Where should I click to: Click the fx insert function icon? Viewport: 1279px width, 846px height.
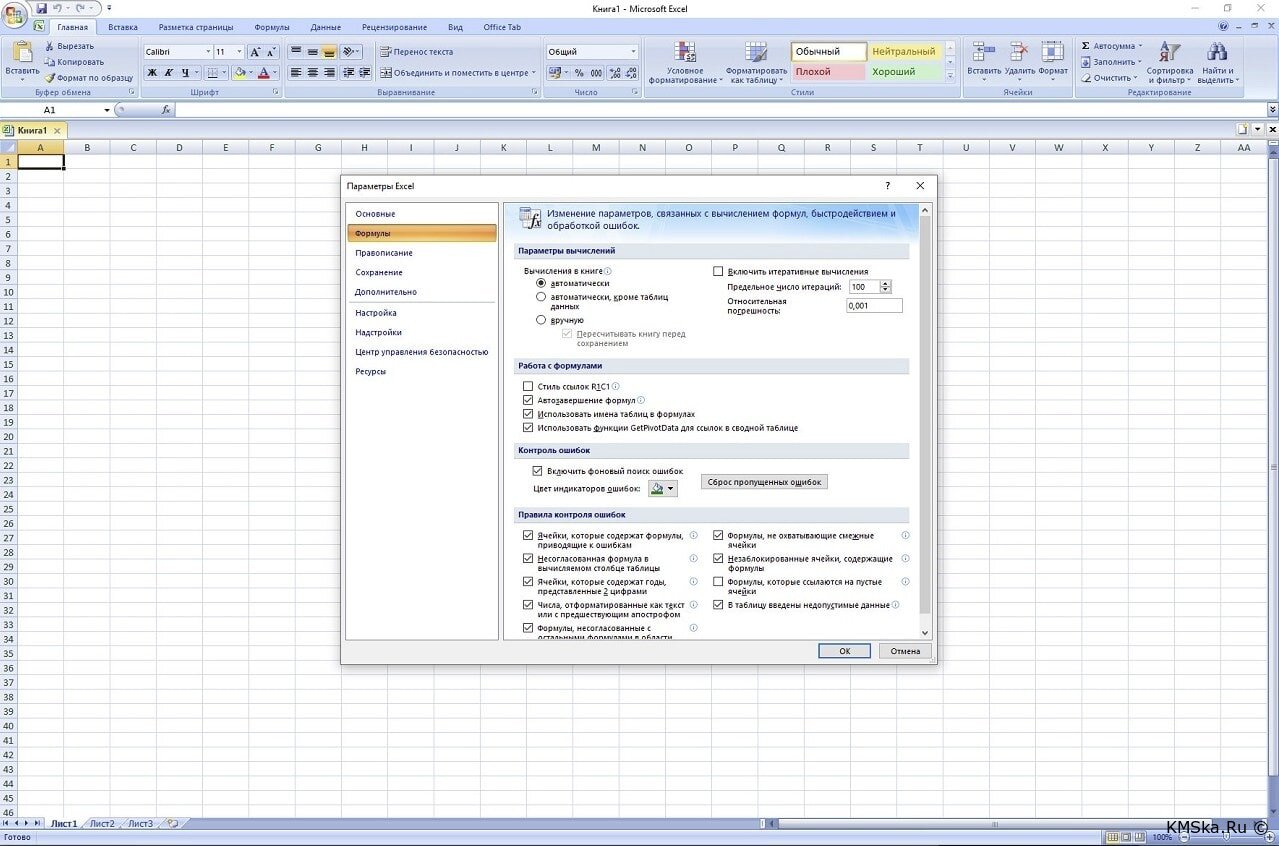coord(167,110)
